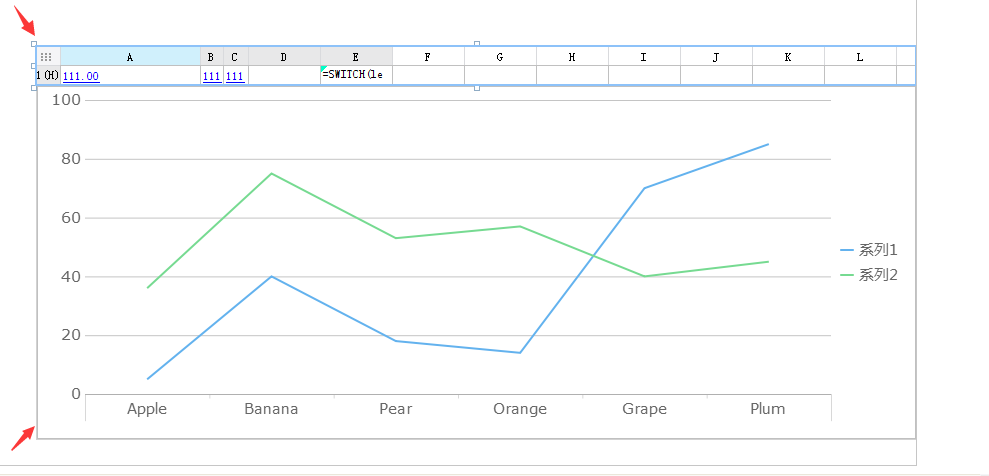The image size is (989, 476).
Task: Click the 111 link in cell B1
Action: click(x=211, y=76)
